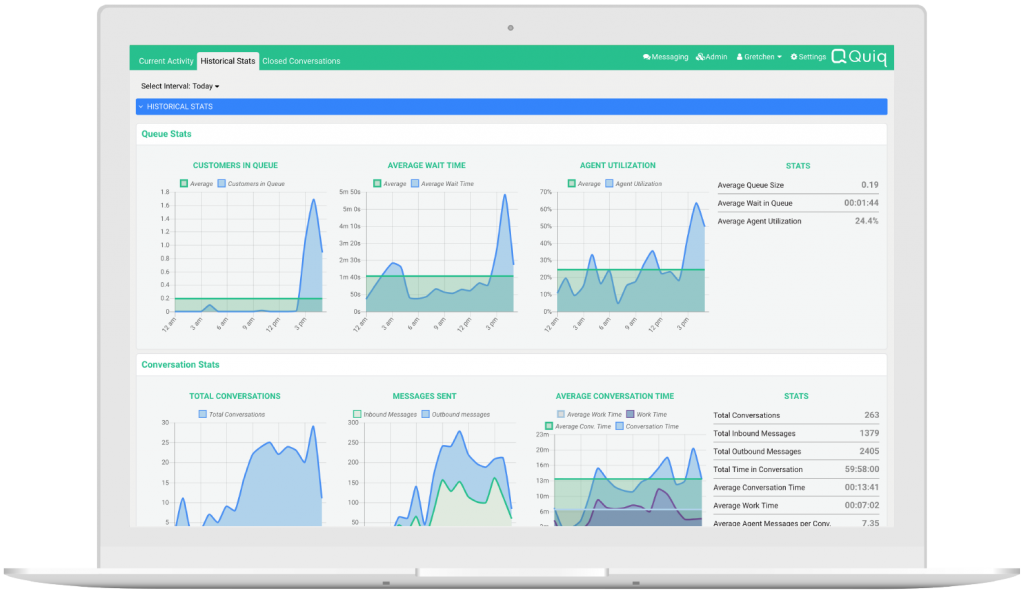Click the Agent Utilization chart plot
The width and height of the screenshot is (1024, 596).
[631, 252]
